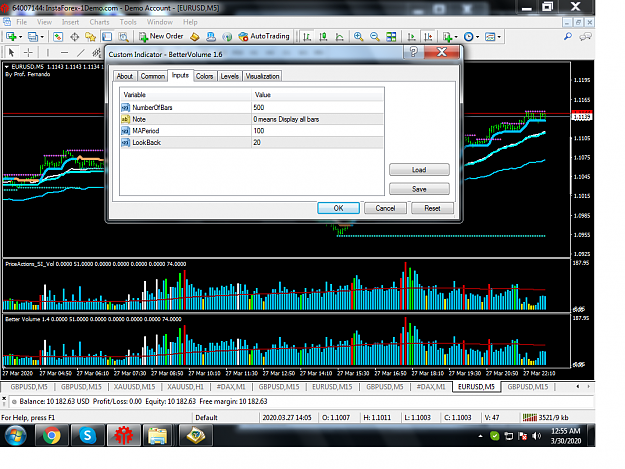
Task: Select the vertical line drawing tool
Action: 47,52
